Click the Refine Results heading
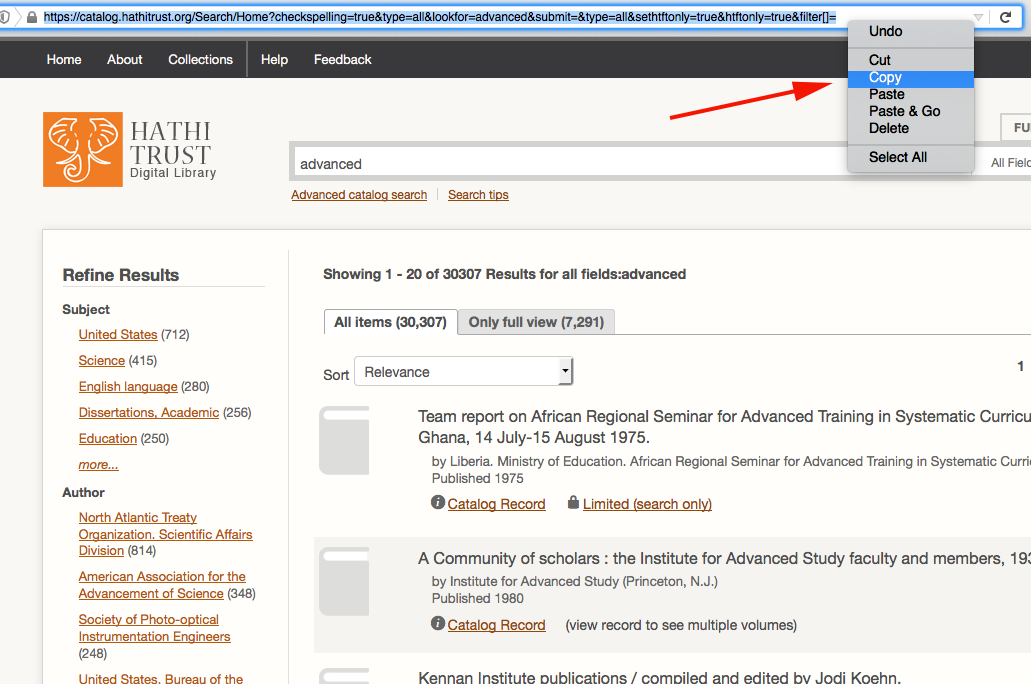This screenshot has height=684, width=1031. pos(120,275)
